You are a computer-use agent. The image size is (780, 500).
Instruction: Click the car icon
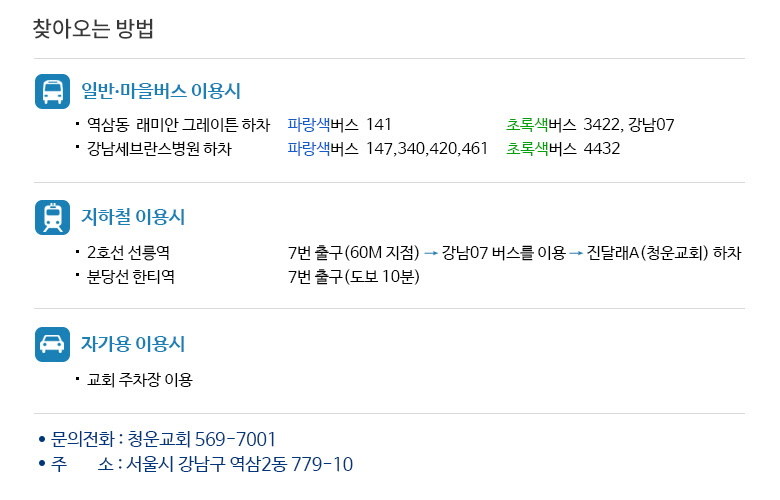(52, 344)
